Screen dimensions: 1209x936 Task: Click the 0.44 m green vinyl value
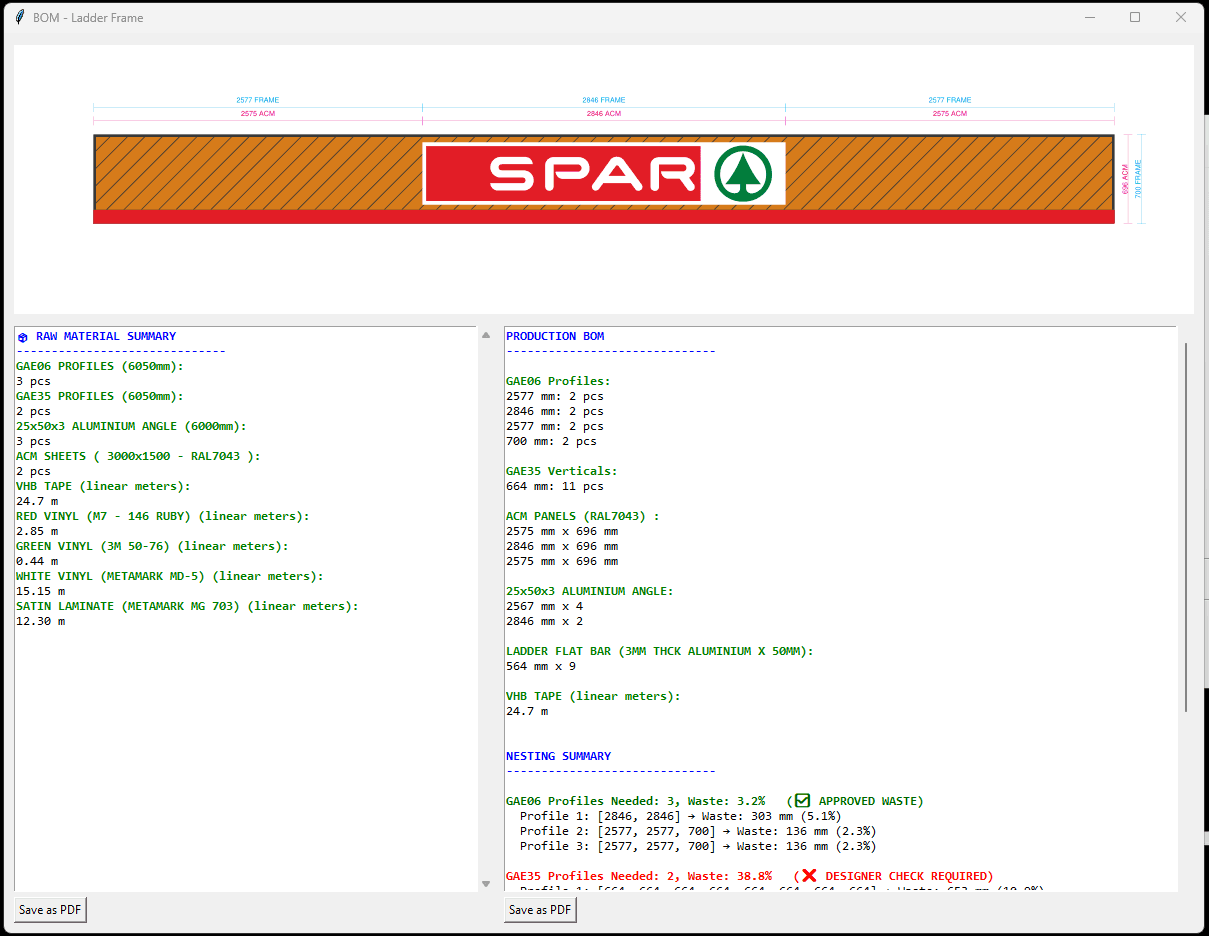[x=37, y=561]
